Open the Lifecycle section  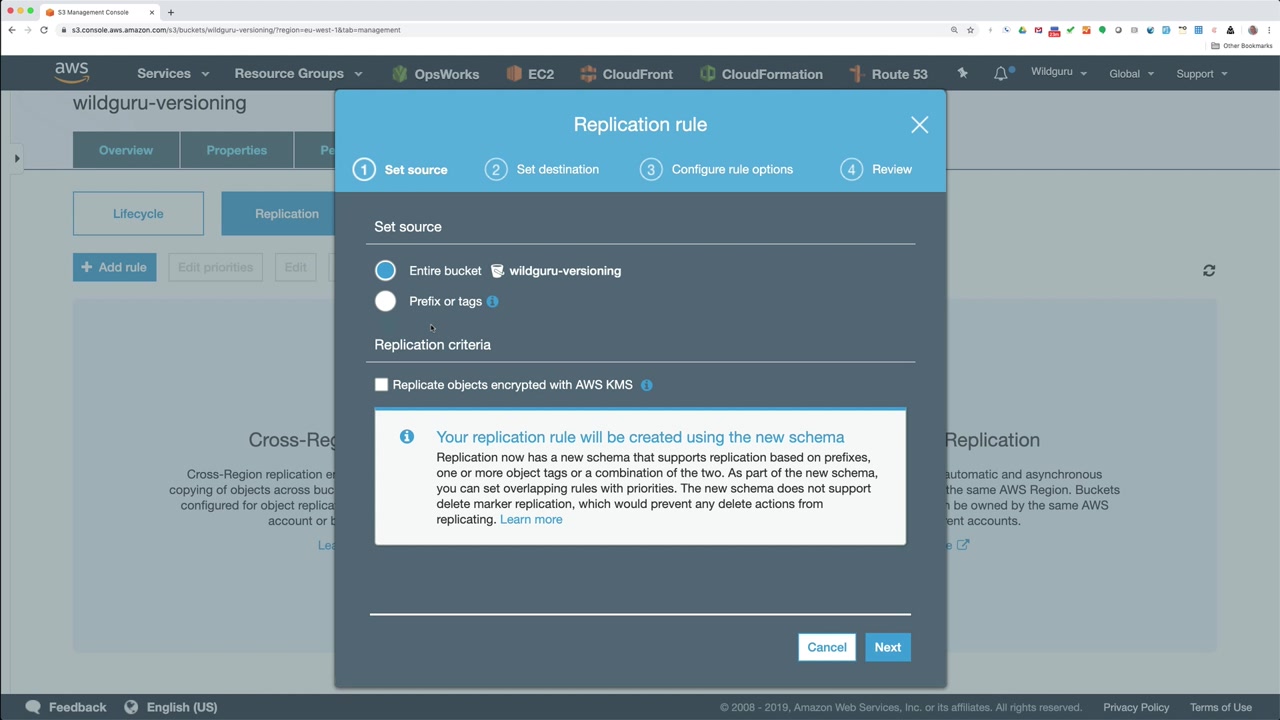tap(138, 214)
